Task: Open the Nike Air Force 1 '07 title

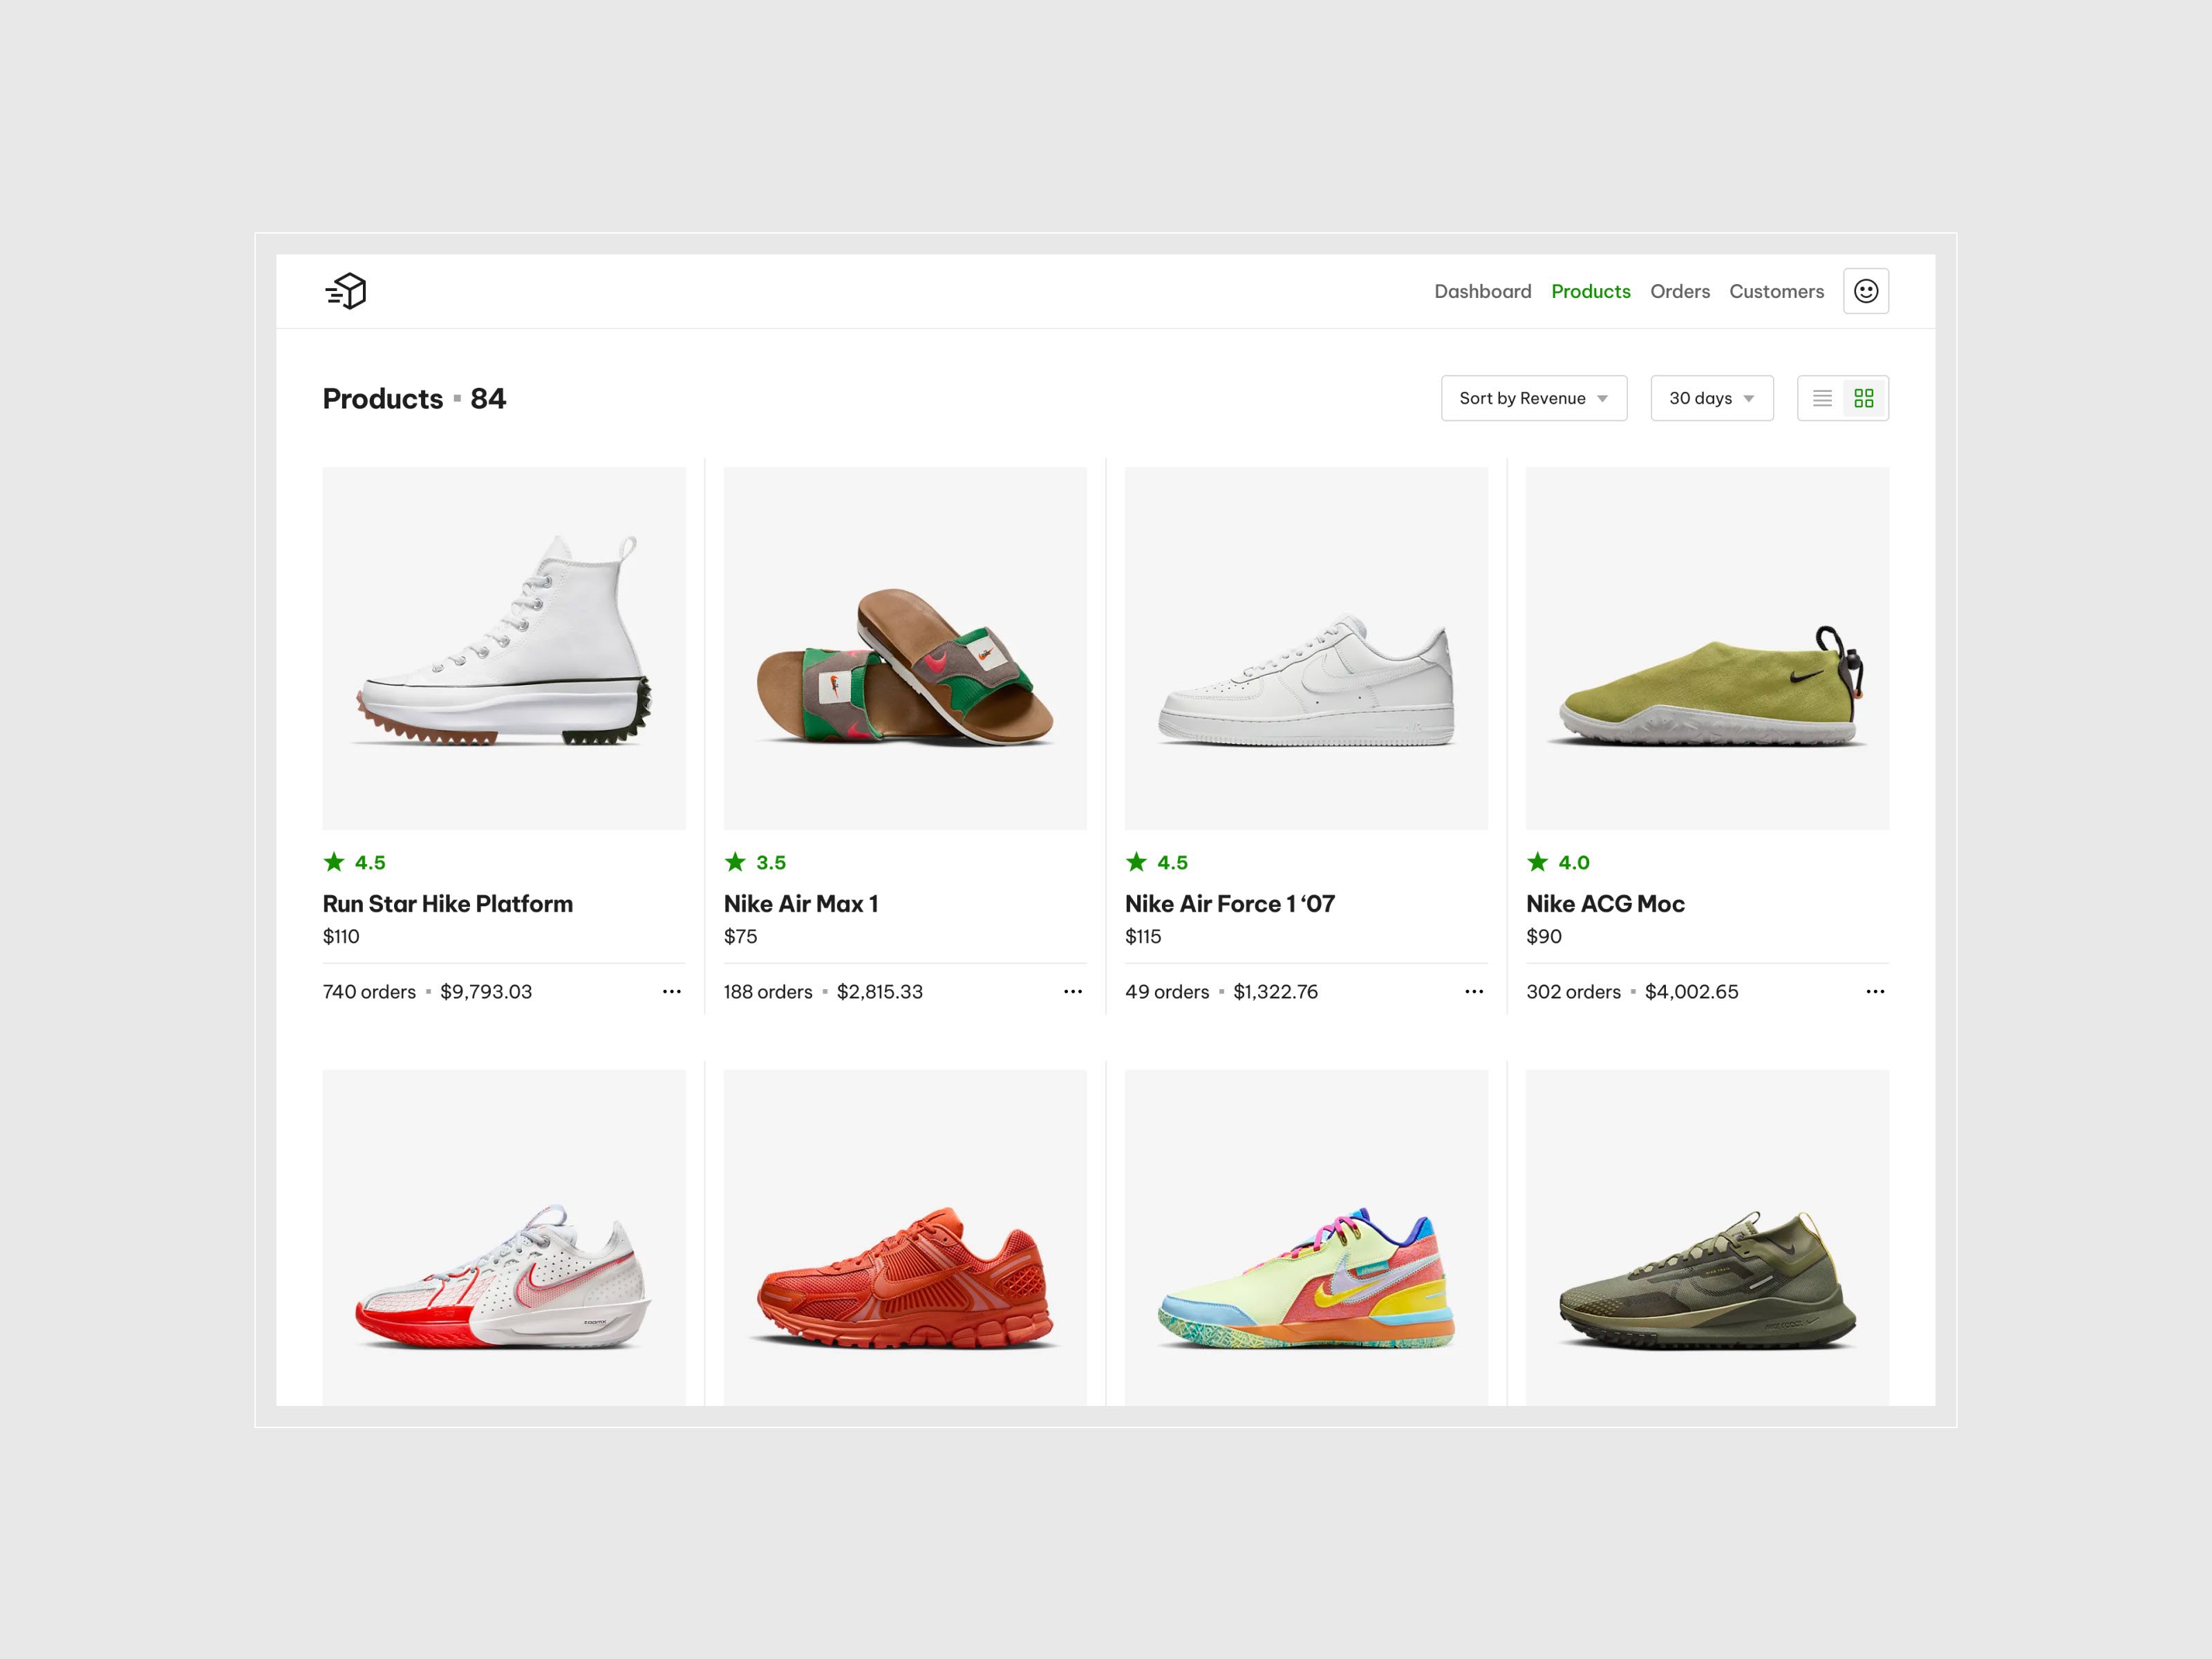Action: coord(1230,904)
